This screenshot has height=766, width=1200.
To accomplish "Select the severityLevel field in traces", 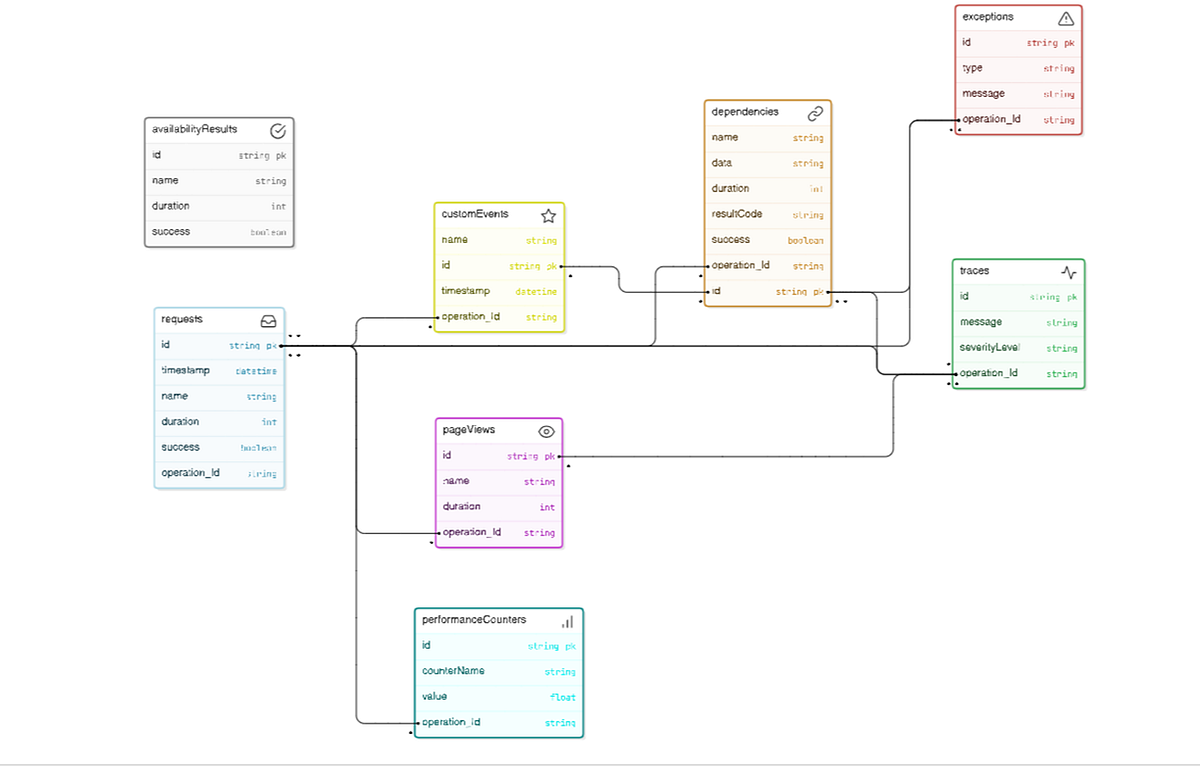I will pos(1017,347).
